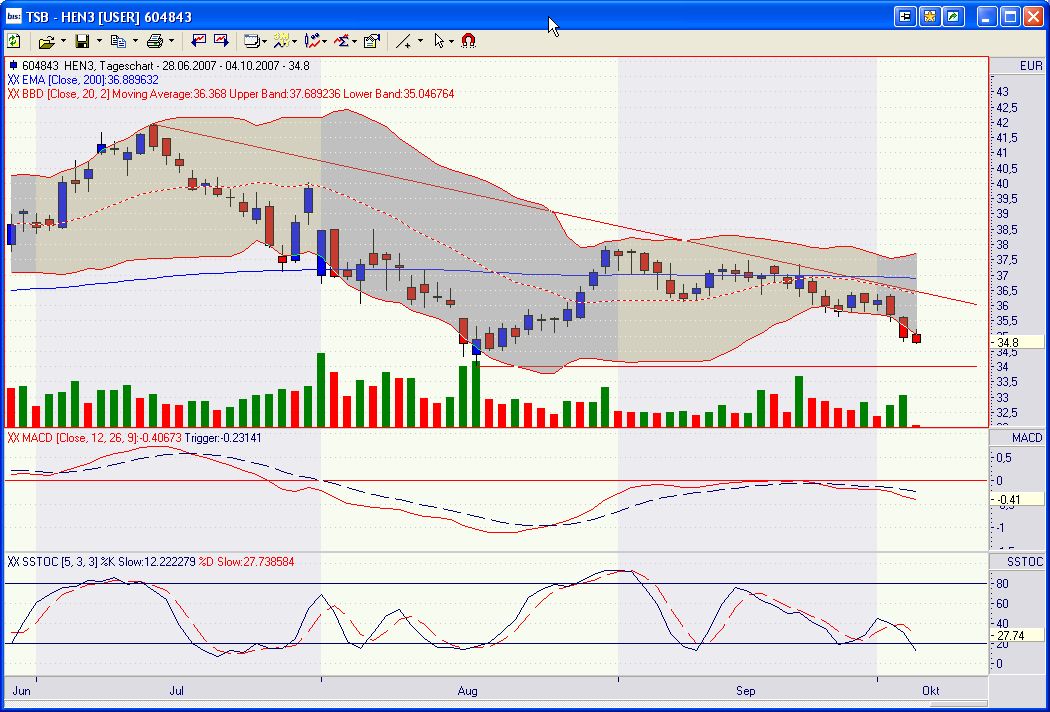Click the window layout icon
The width and height of the screenshot is (1050, 712).
[x=252, y=42]
